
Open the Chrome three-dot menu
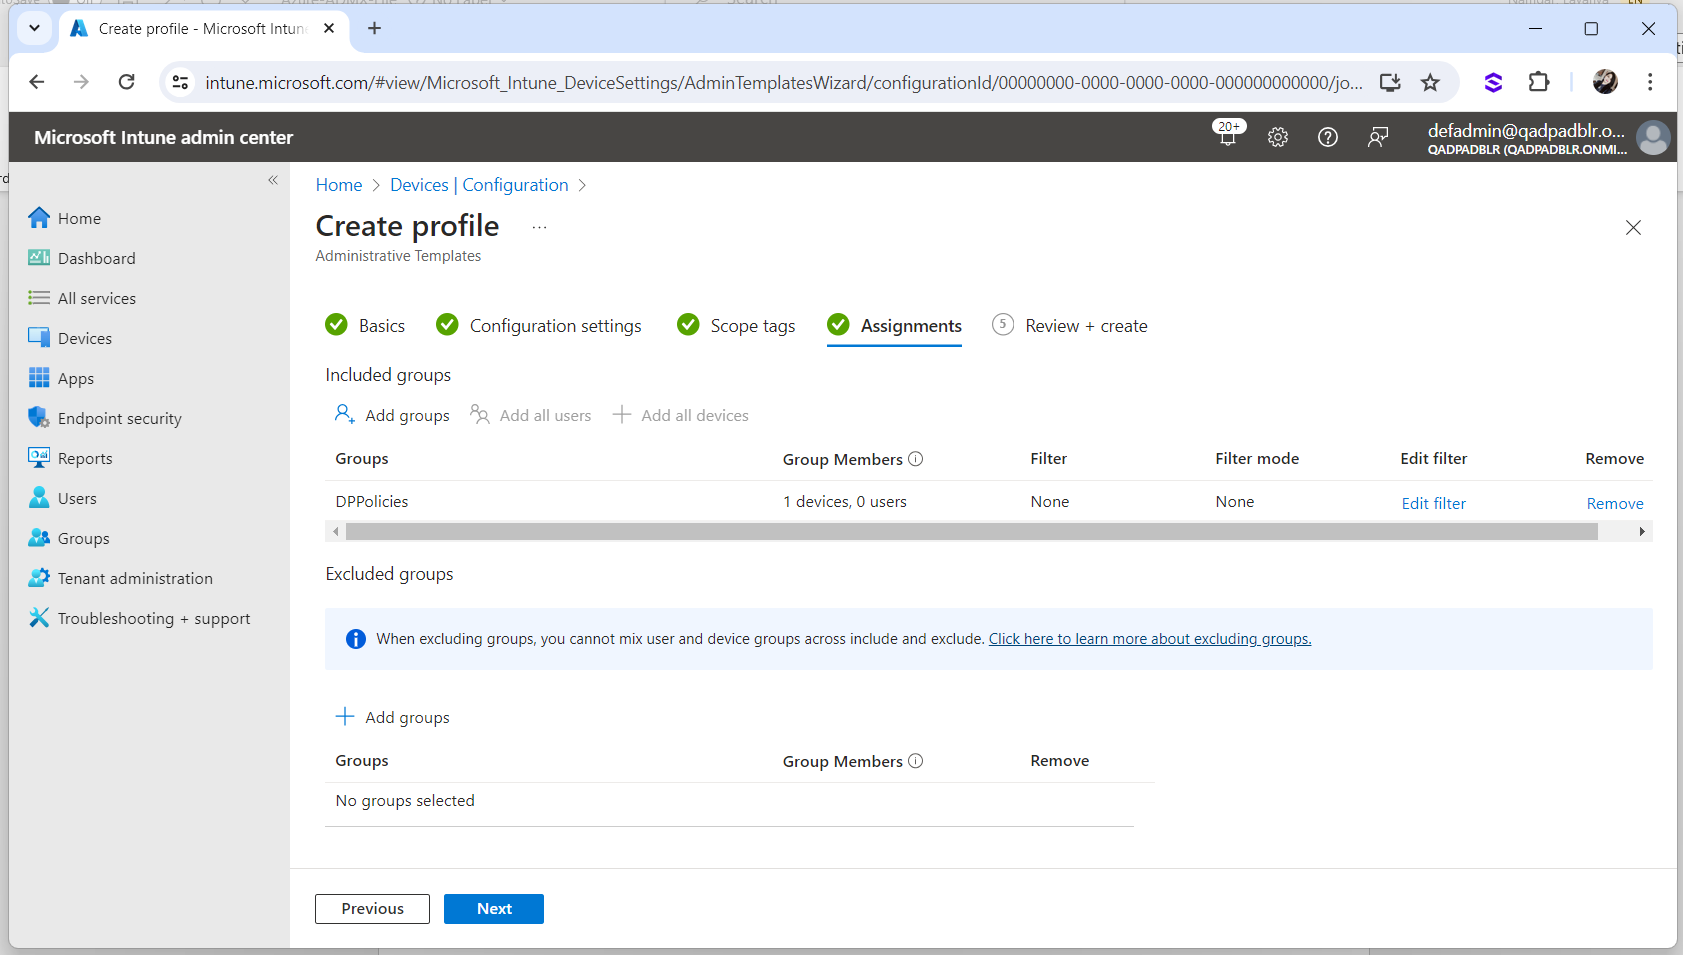point(1650,82)
